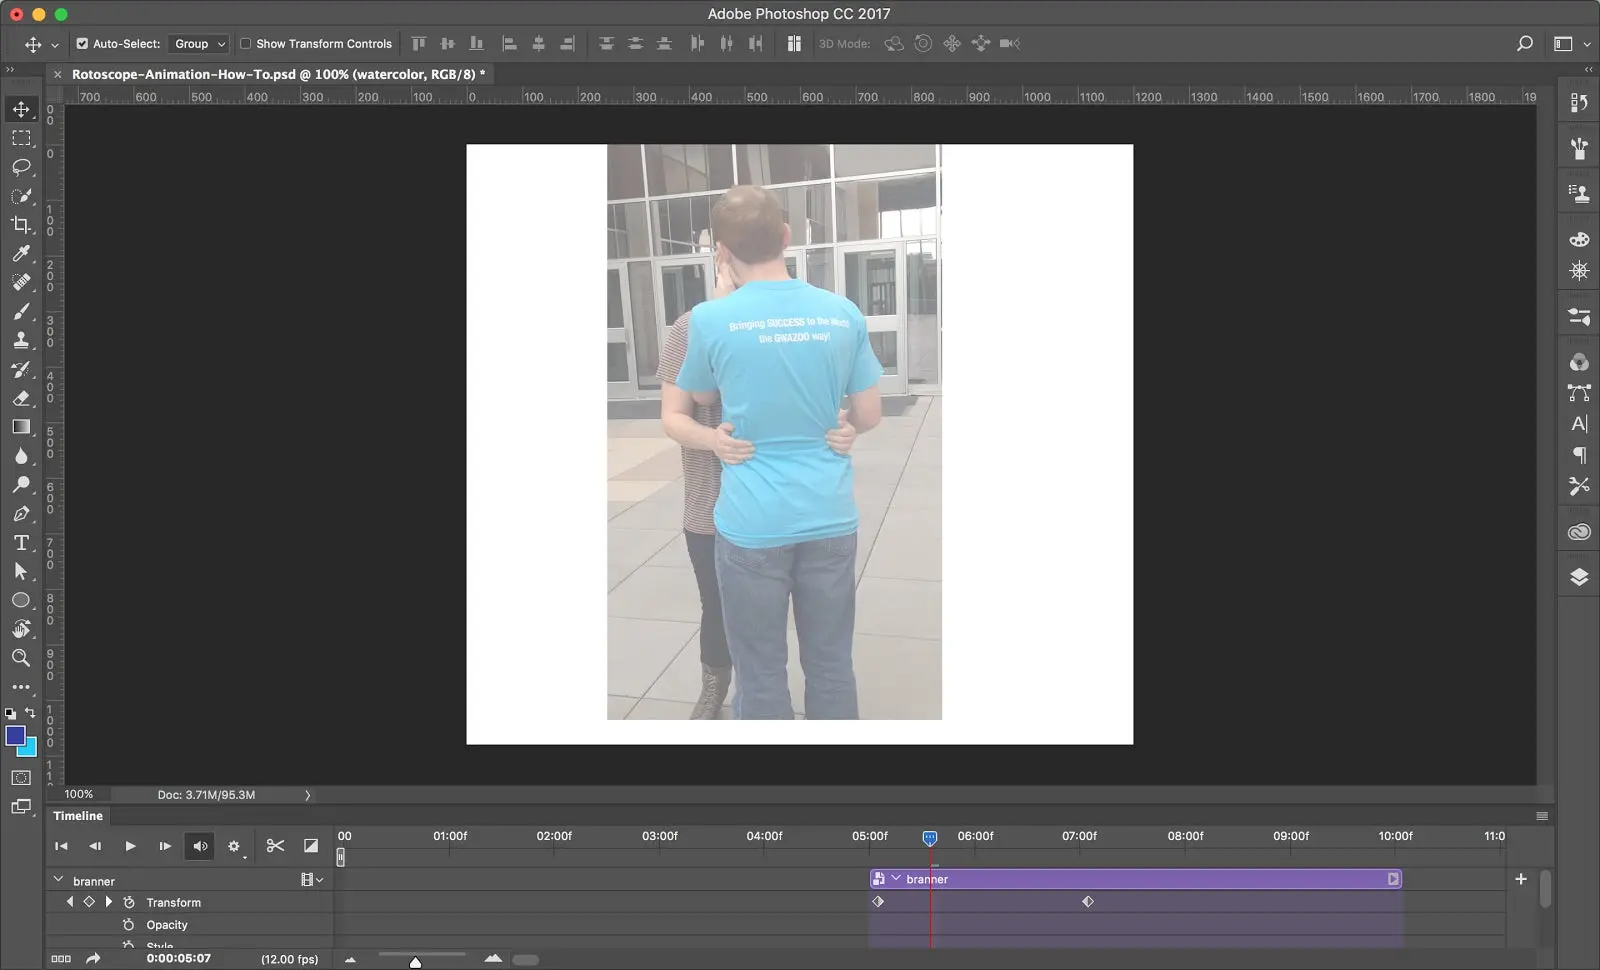
Task: Activate the Horizontal Type tool
Action: [22, 543]
